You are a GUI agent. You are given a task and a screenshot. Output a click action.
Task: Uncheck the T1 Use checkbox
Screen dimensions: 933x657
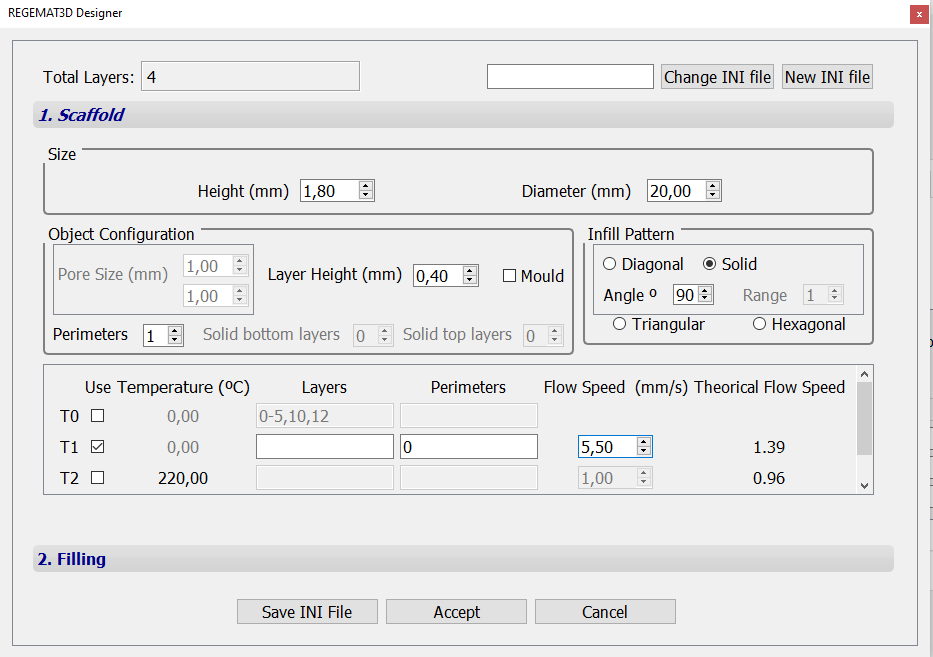[98, 447]
